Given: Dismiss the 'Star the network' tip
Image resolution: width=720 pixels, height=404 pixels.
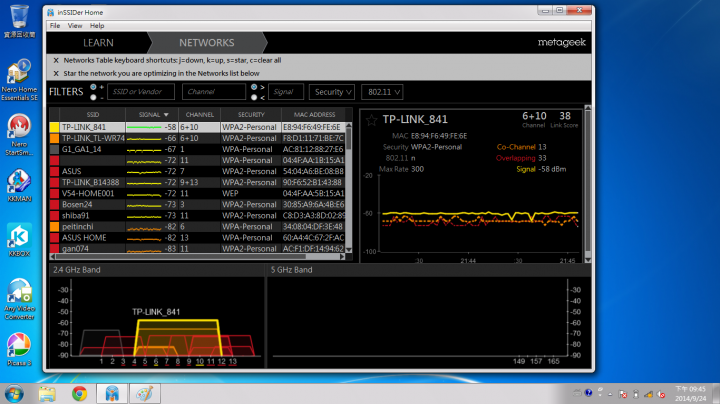Looking at the screenshot, I should [56, 73].
